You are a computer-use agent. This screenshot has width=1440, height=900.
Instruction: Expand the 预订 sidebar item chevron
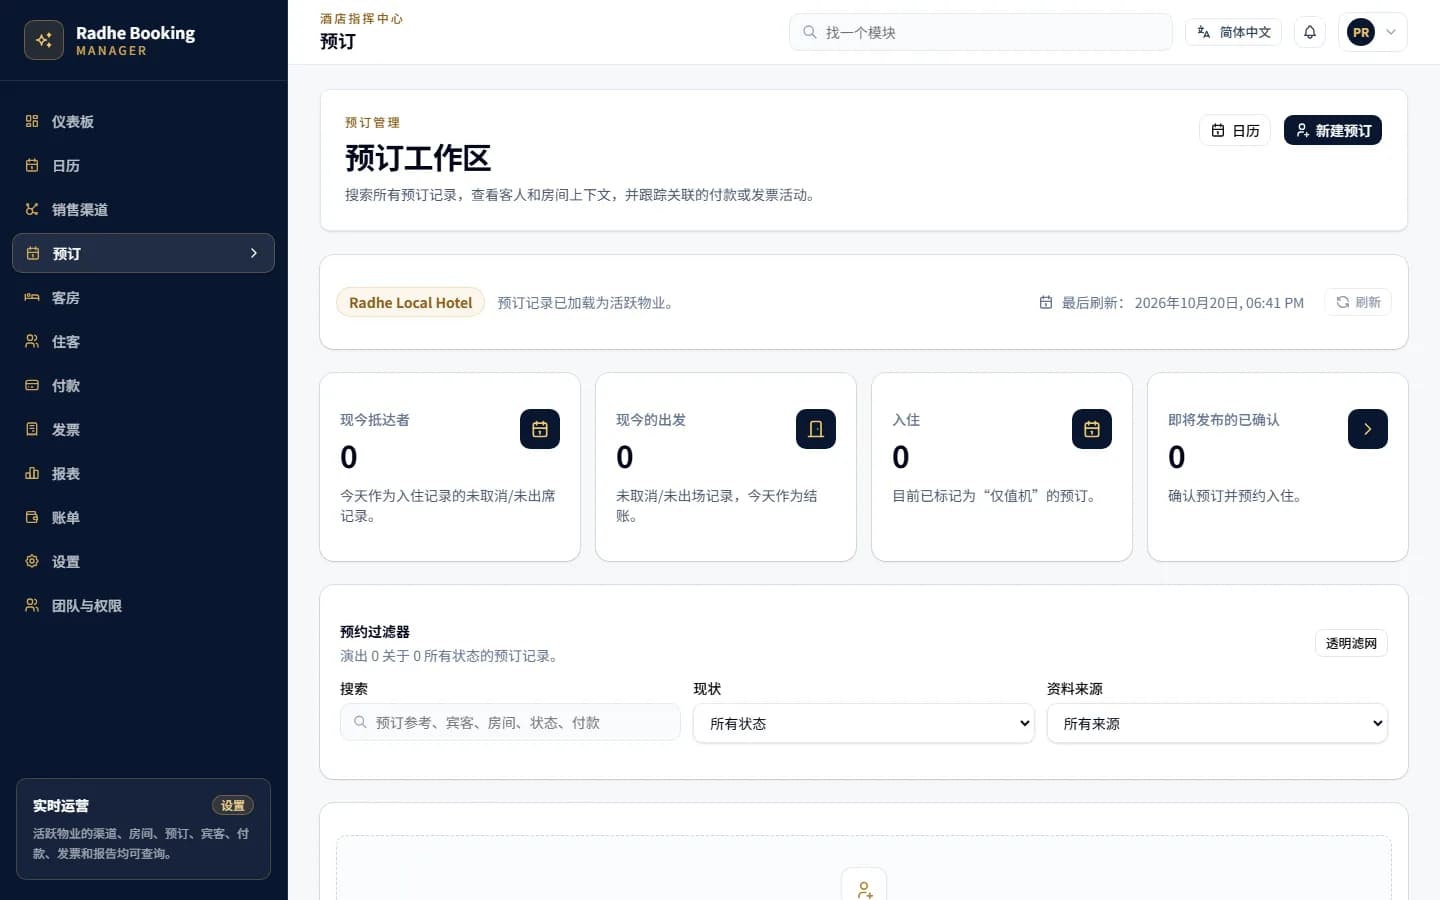click(254, 253)
